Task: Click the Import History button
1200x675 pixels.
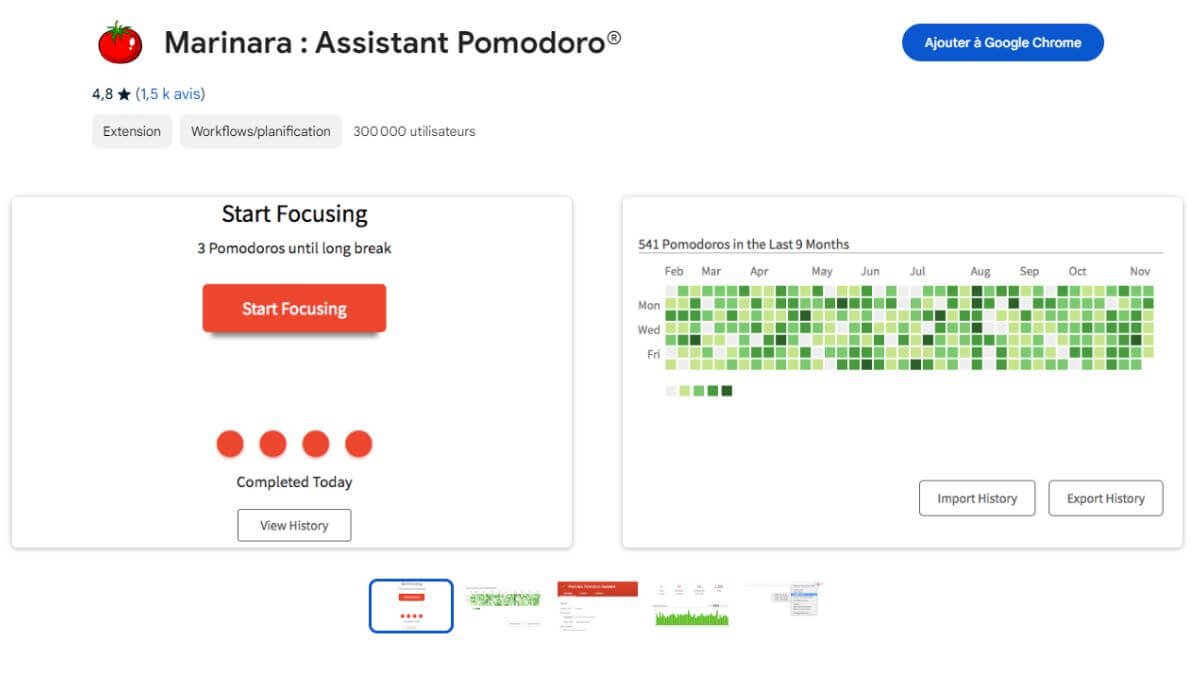Action: click(977, 498)
